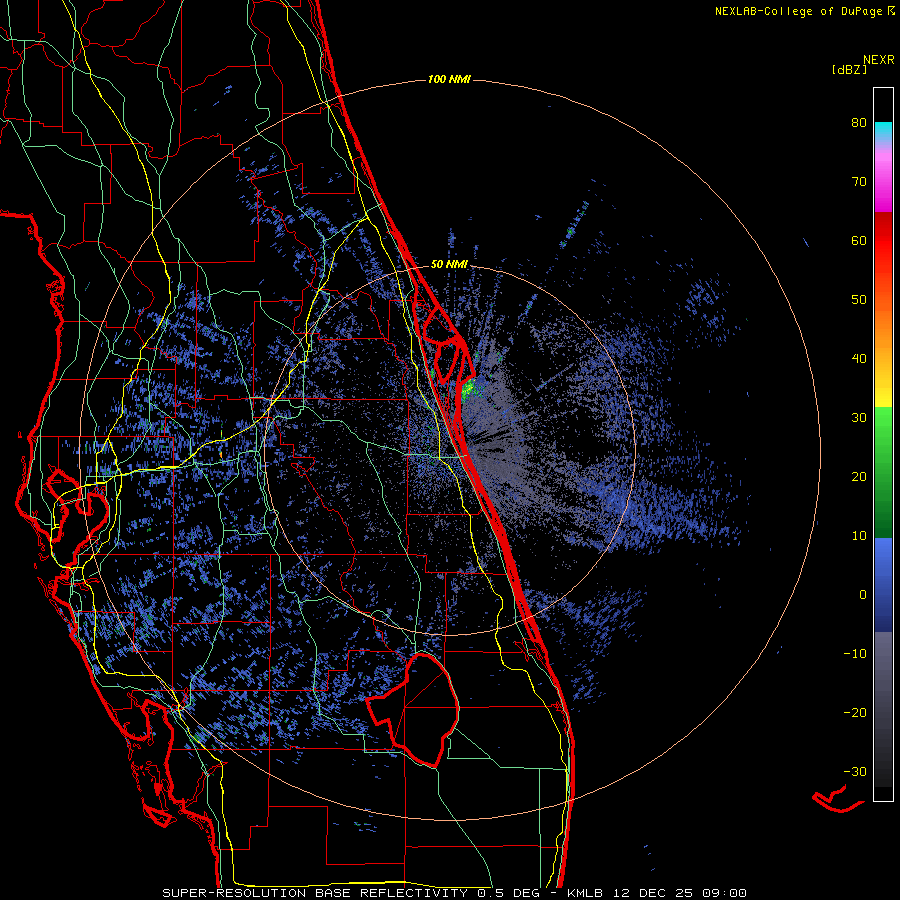Viewport: 900px width, 900px height.
Task: Click the -30 dBZ scale value
Action: point(855,773)
